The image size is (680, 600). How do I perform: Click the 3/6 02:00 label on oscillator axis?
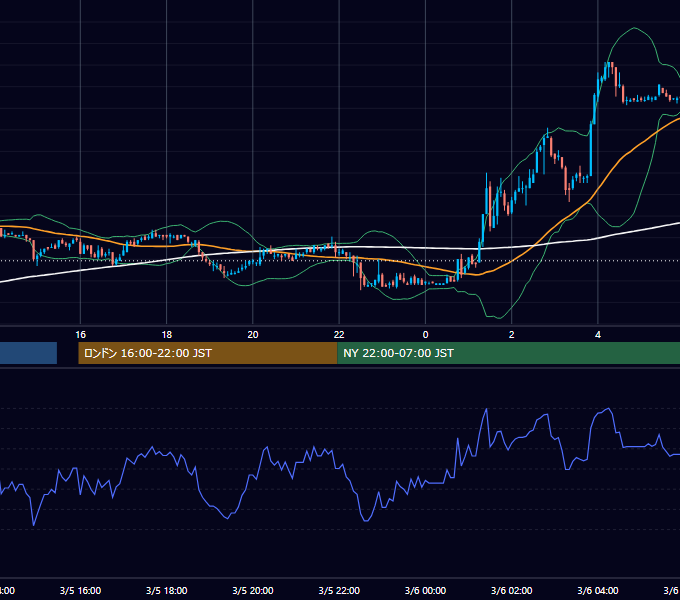pos(512,590)
